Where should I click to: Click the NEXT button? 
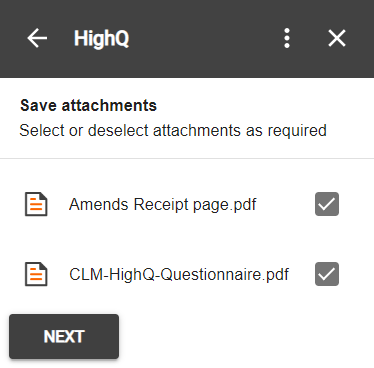[x=64, y=336]
